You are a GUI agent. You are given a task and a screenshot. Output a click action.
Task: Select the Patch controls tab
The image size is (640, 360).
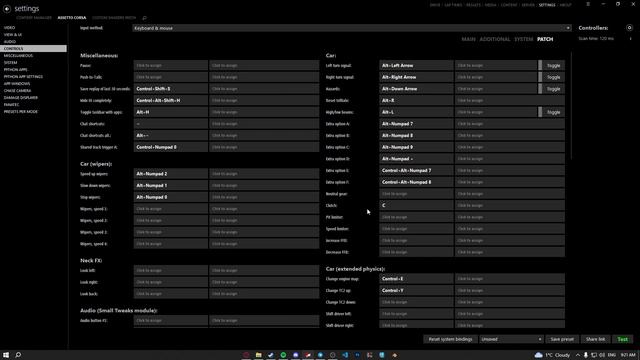[545, 39]
